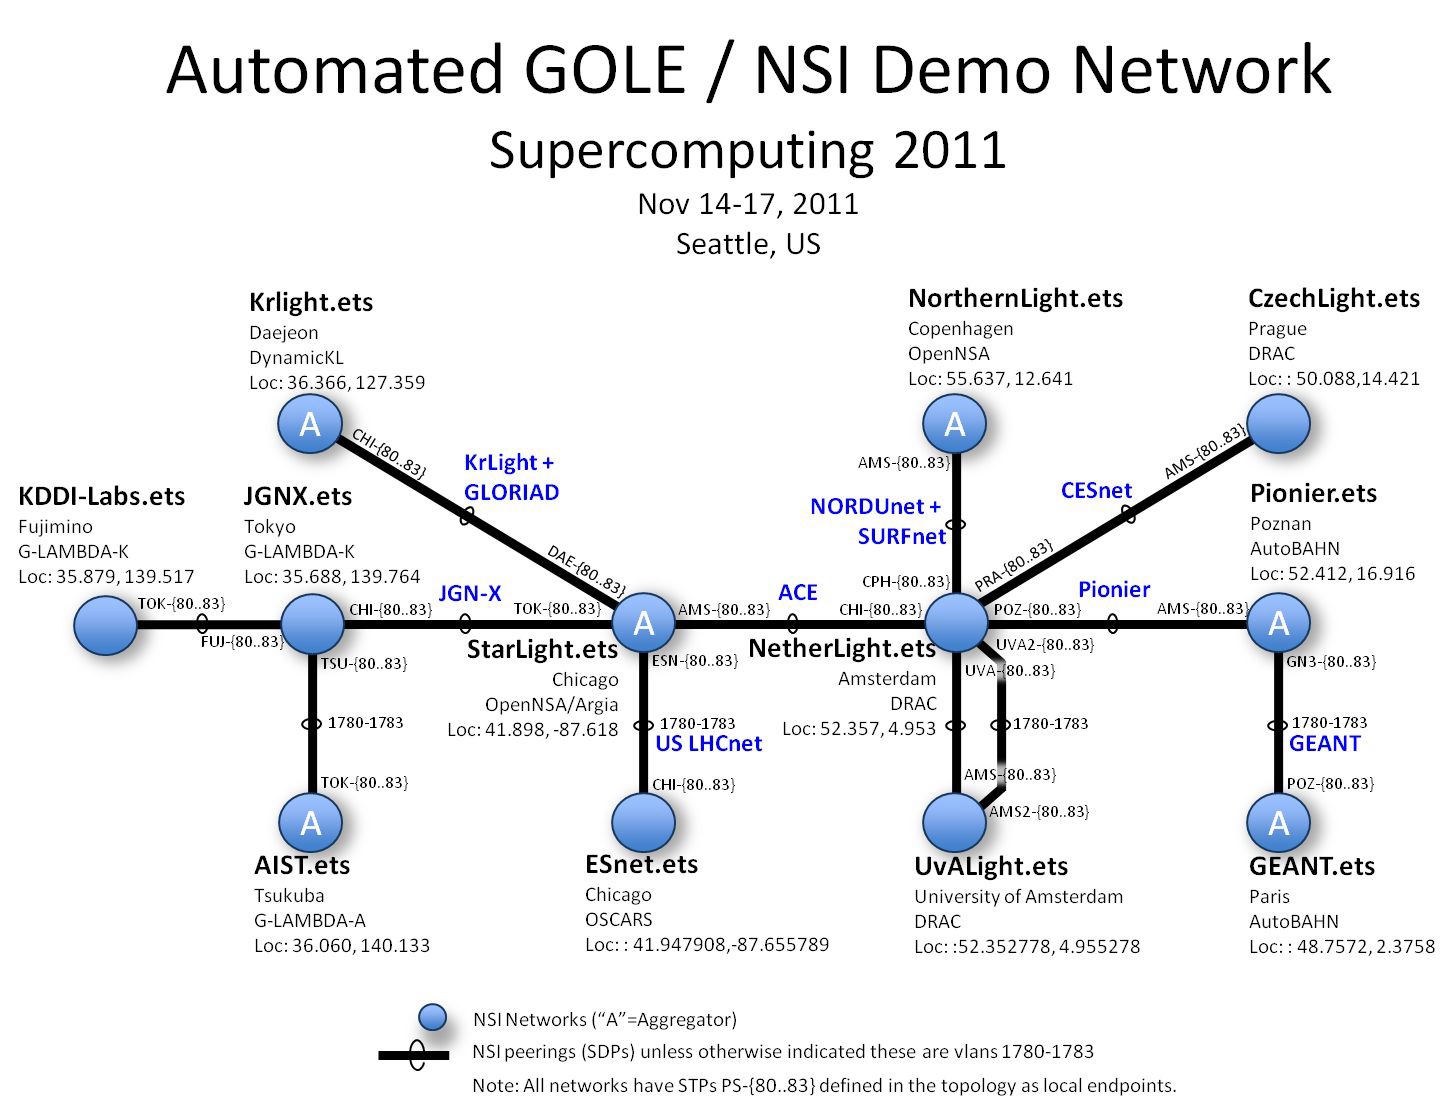The image size is (1453, 1106).
Task: Click the GEANT.ets heading
Action: (1312, 866)
